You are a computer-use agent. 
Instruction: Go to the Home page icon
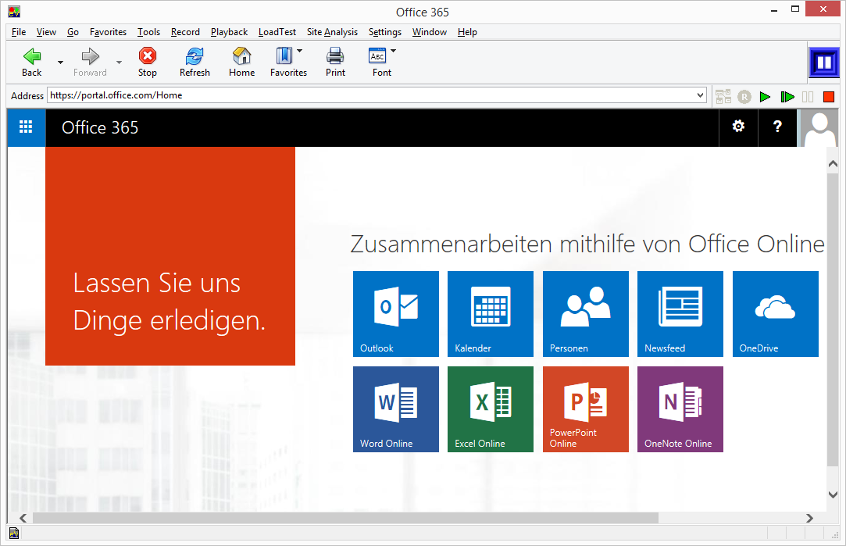tap(242, 56)
